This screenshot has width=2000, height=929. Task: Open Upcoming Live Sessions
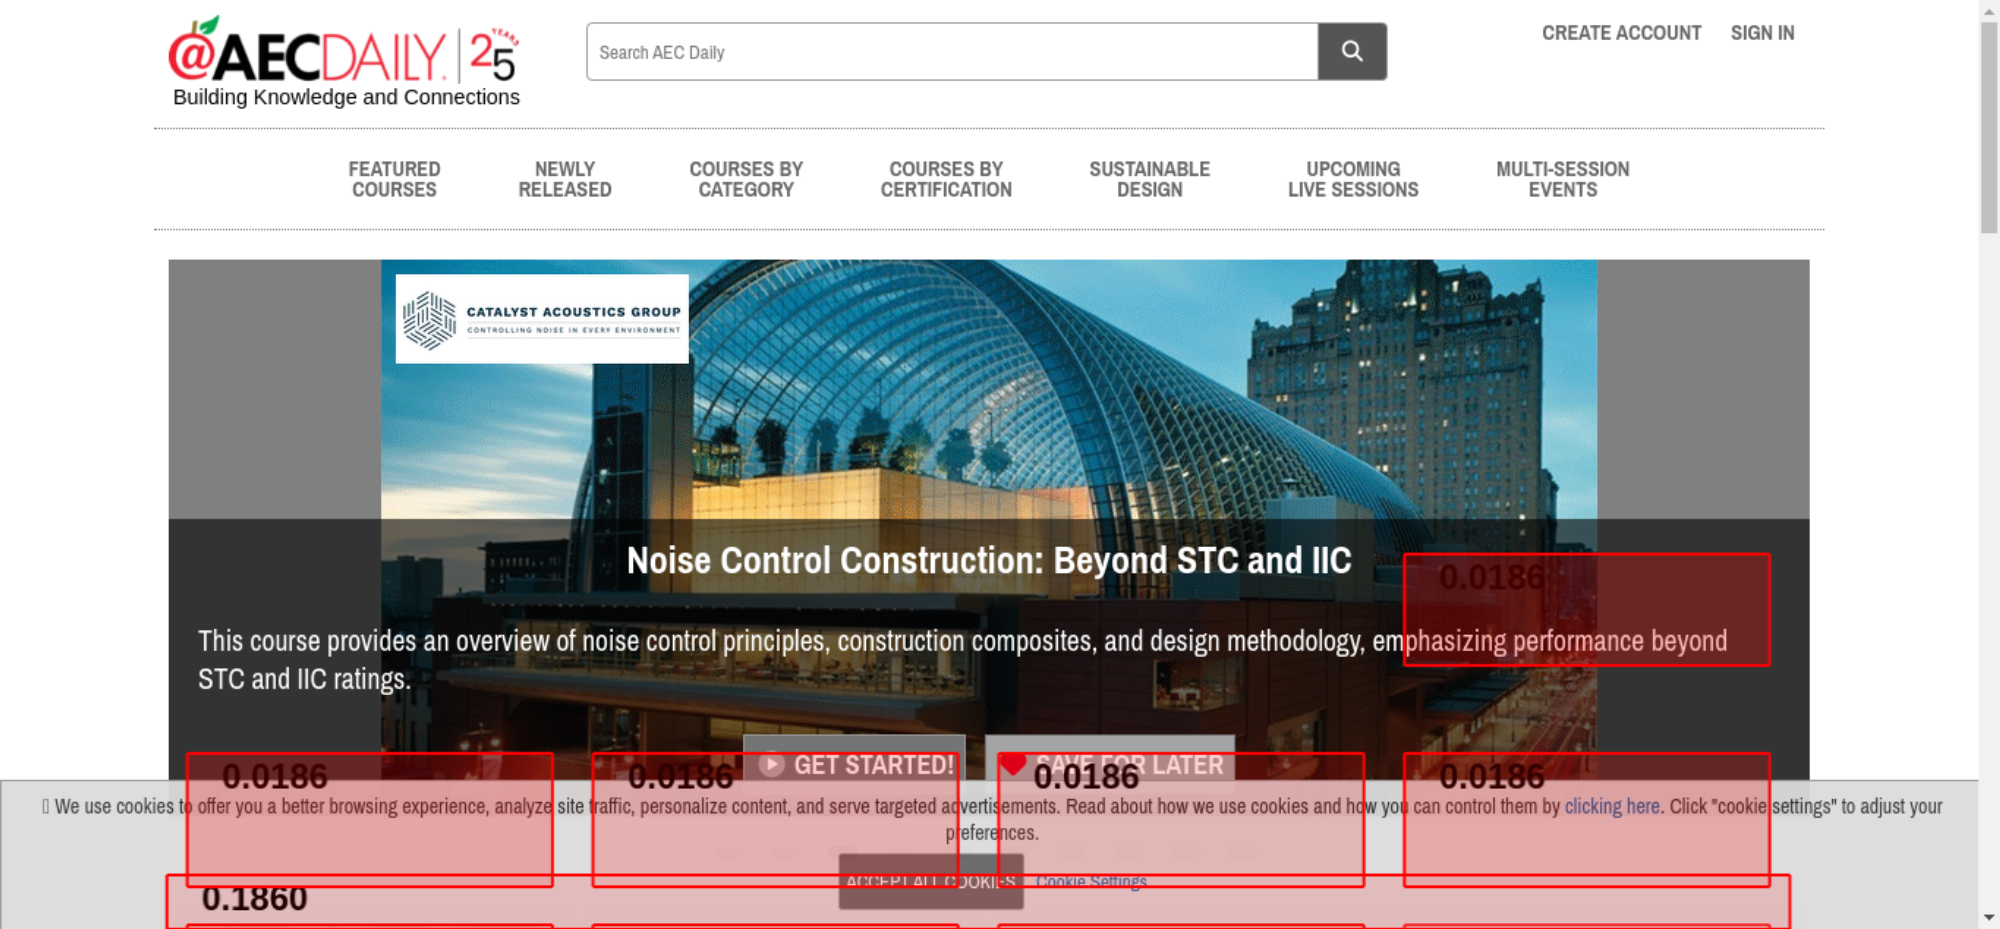(x=1352, y=180)
